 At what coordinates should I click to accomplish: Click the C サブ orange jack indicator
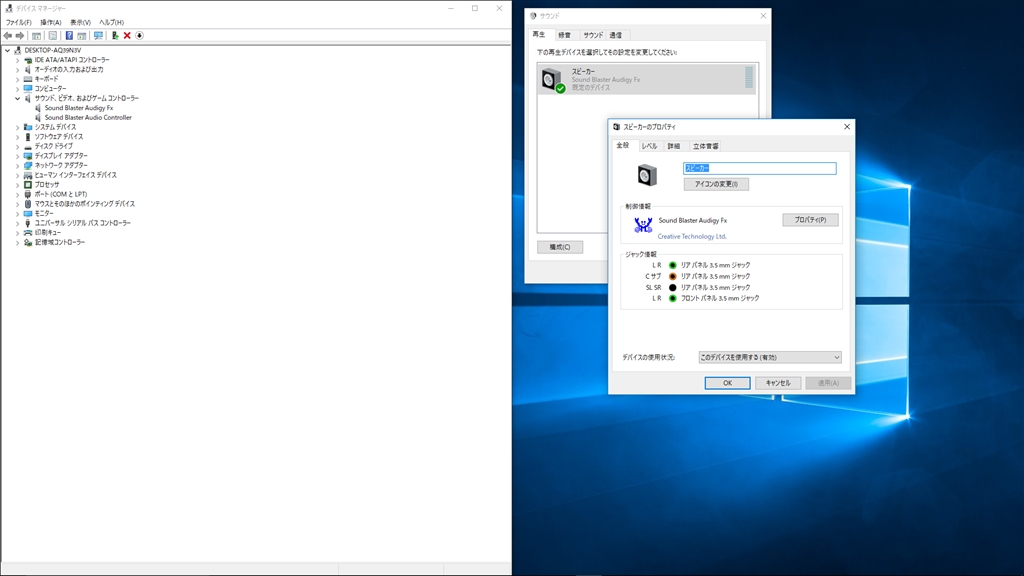[673, 276]
